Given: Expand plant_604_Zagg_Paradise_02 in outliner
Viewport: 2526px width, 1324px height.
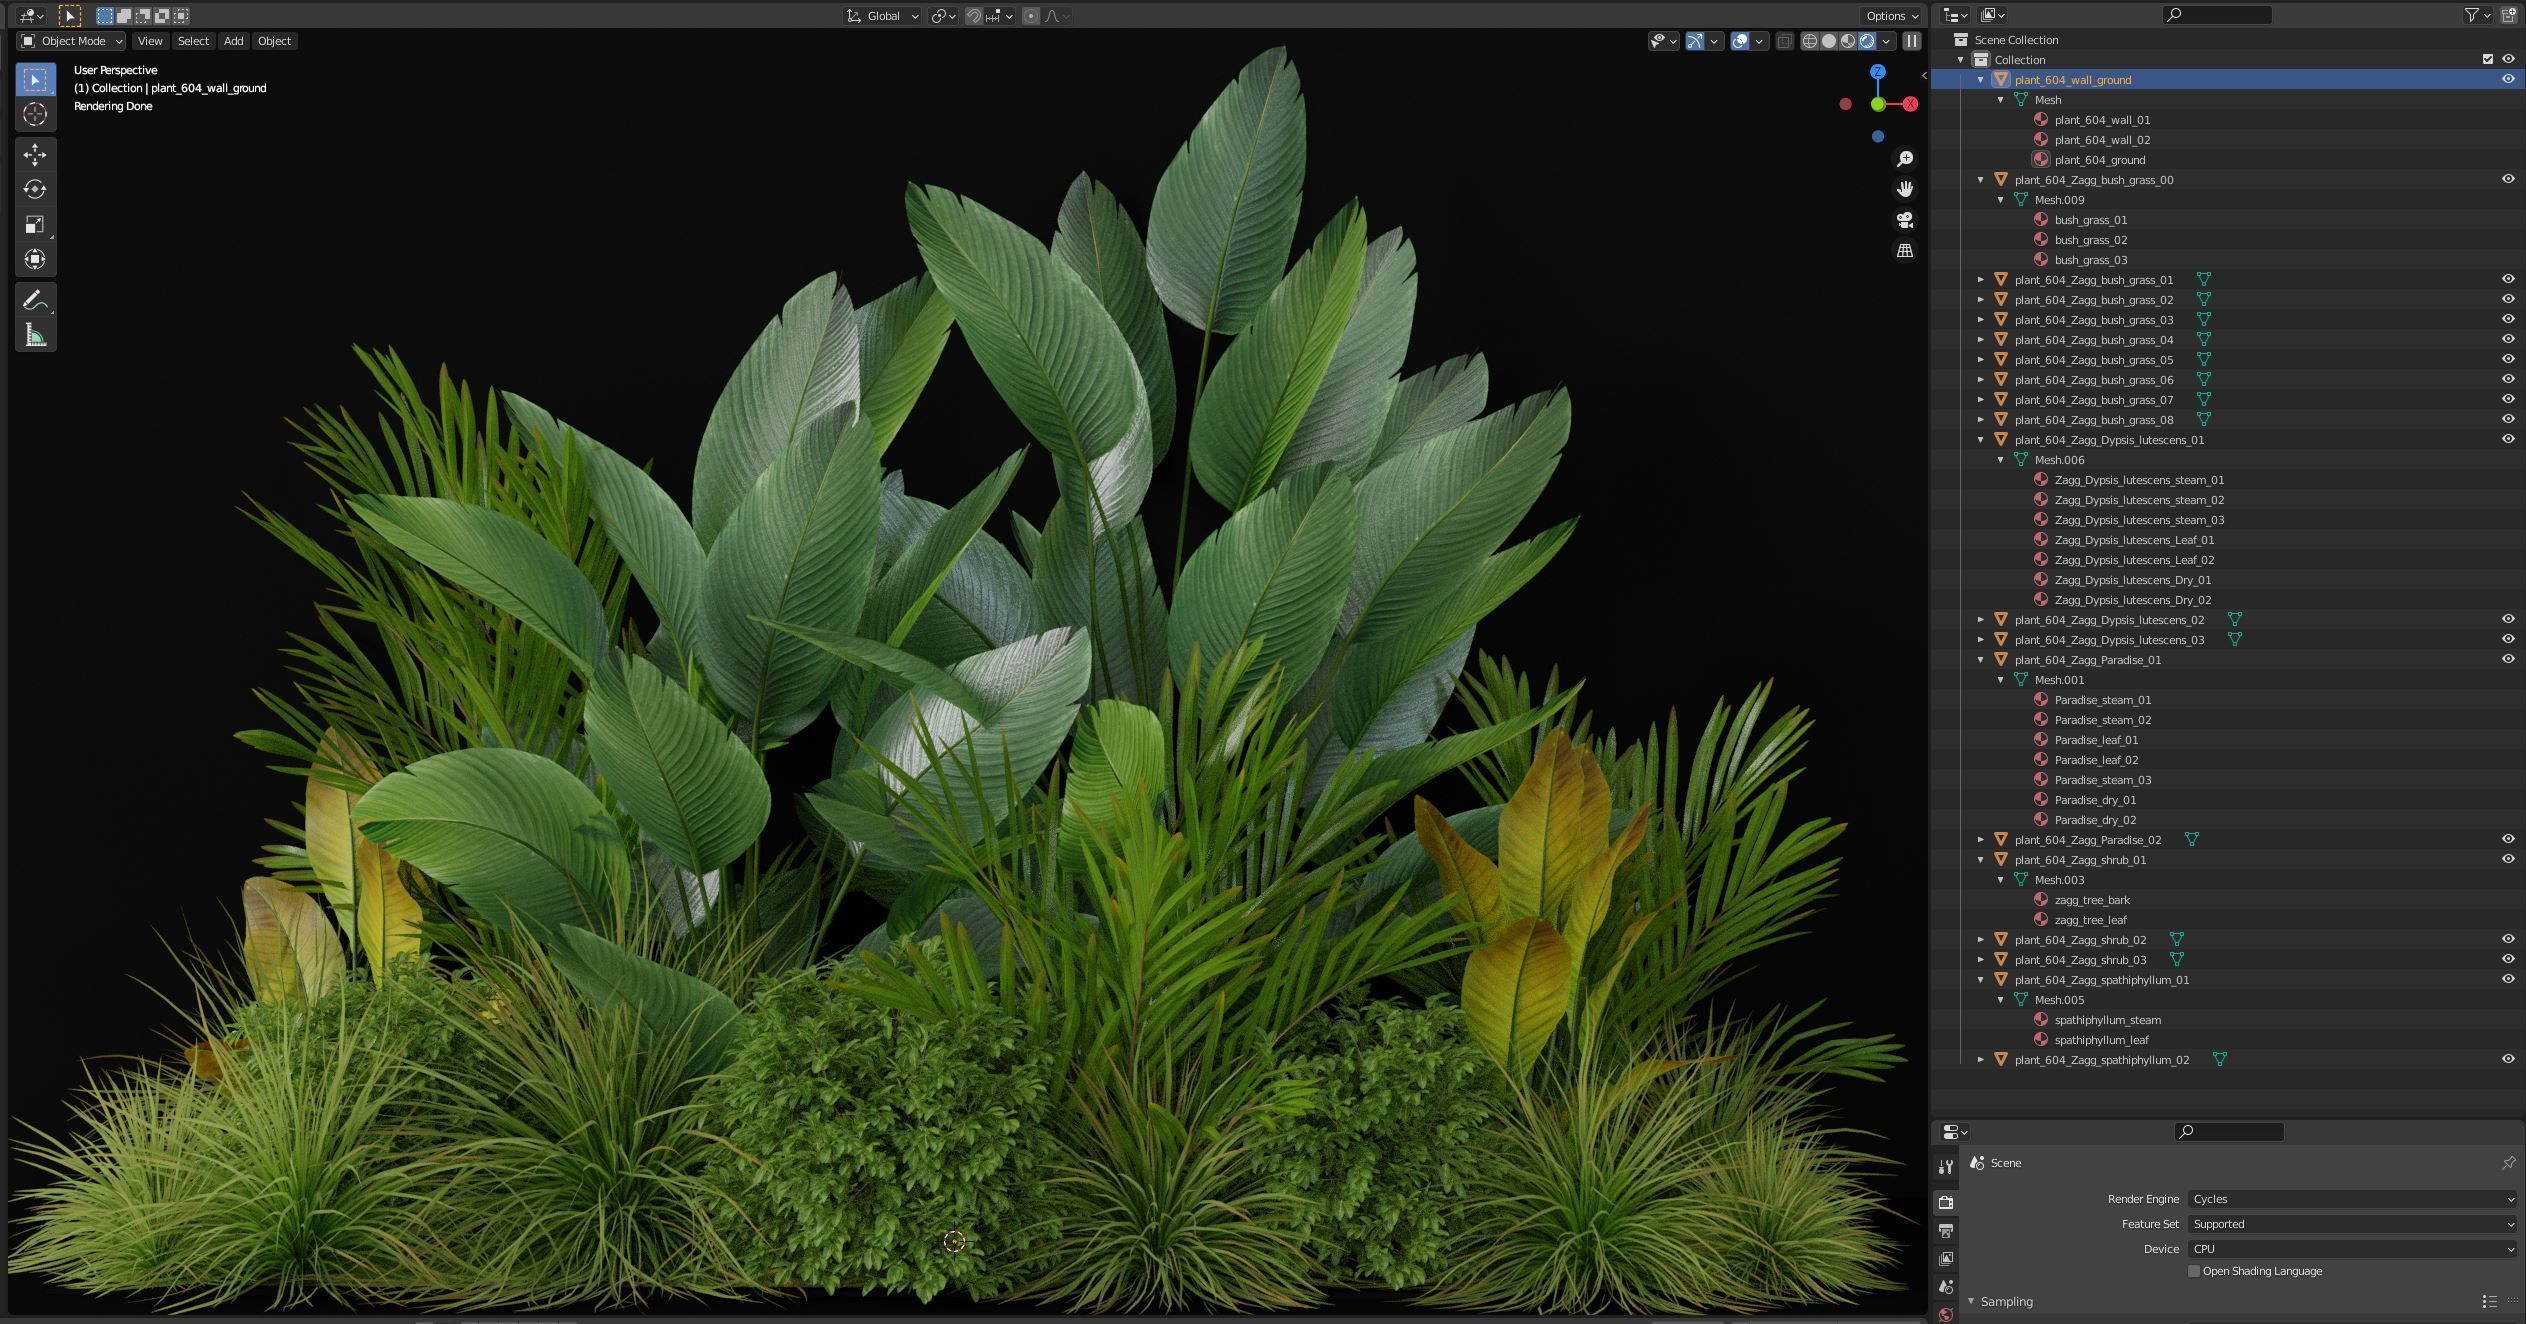Looking at the screenshot, I should 1981,839.
